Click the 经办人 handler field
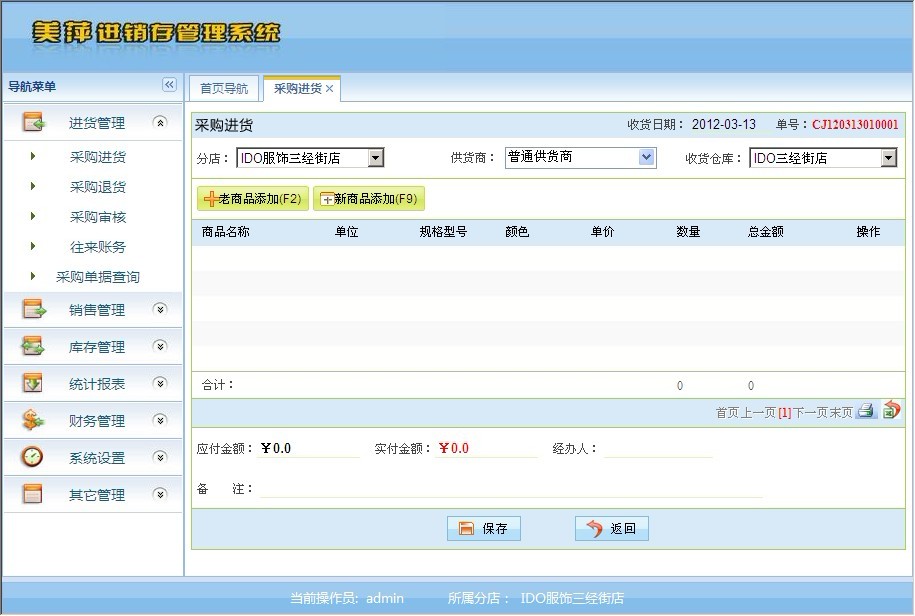915x616 pixels. 658,449
